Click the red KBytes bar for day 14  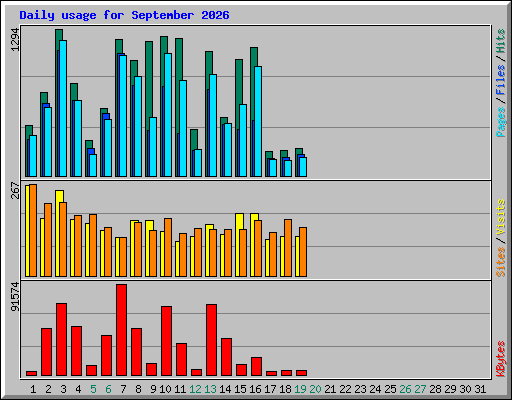(x=226, y=357)
